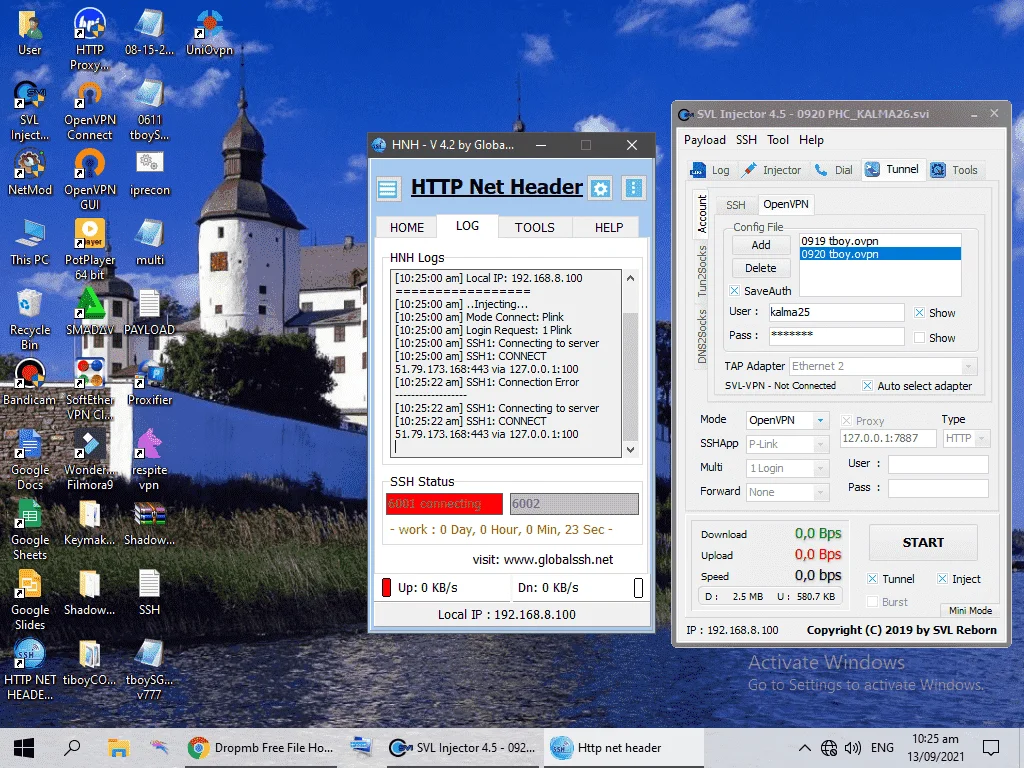Expand Forward None dropdown

click(820, 492)
